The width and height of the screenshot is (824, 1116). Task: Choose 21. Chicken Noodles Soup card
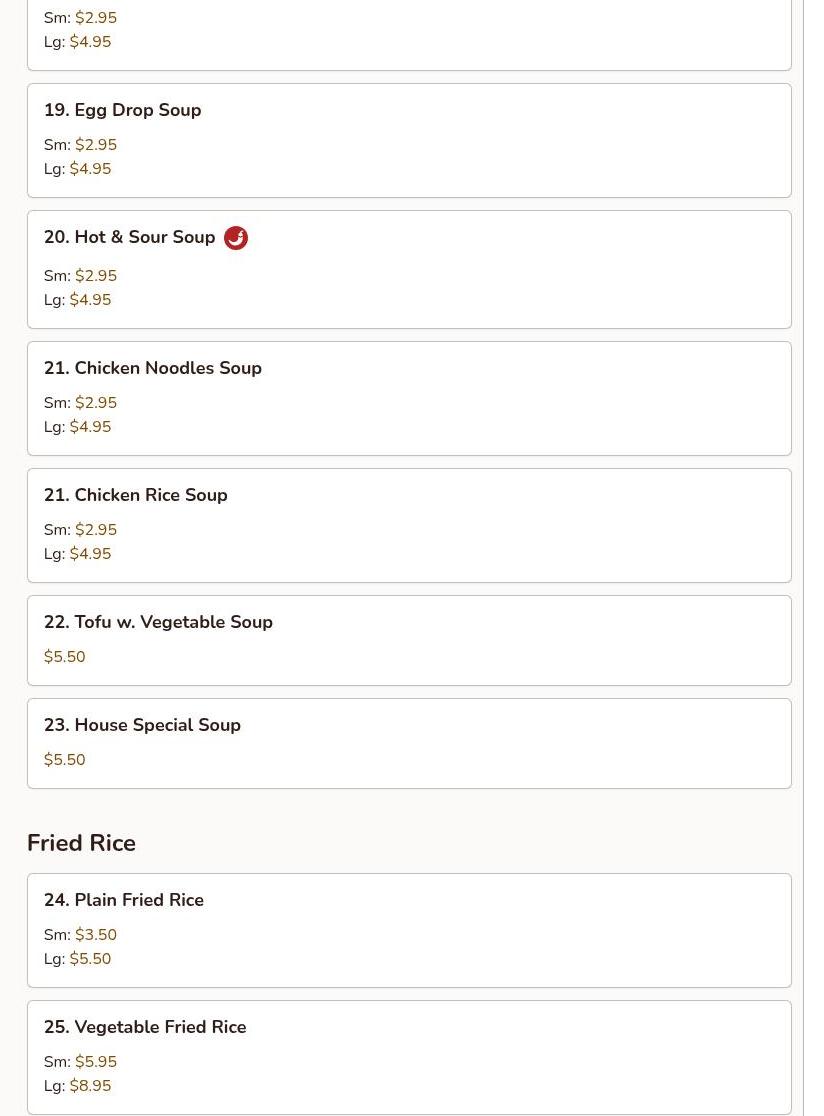pos(409,399)
